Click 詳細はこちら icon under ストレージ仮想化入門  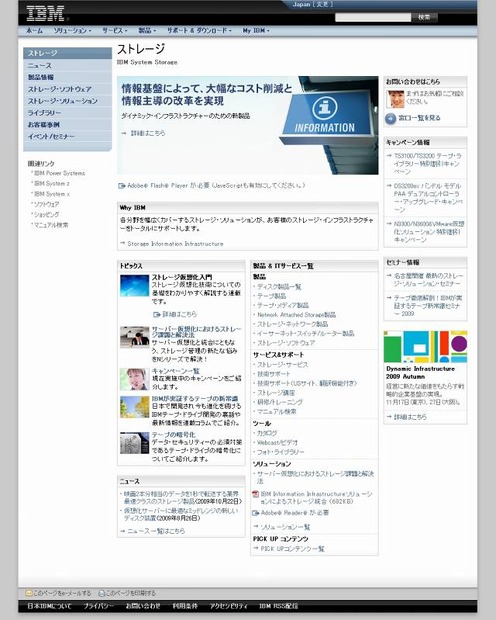click(157, 314)
